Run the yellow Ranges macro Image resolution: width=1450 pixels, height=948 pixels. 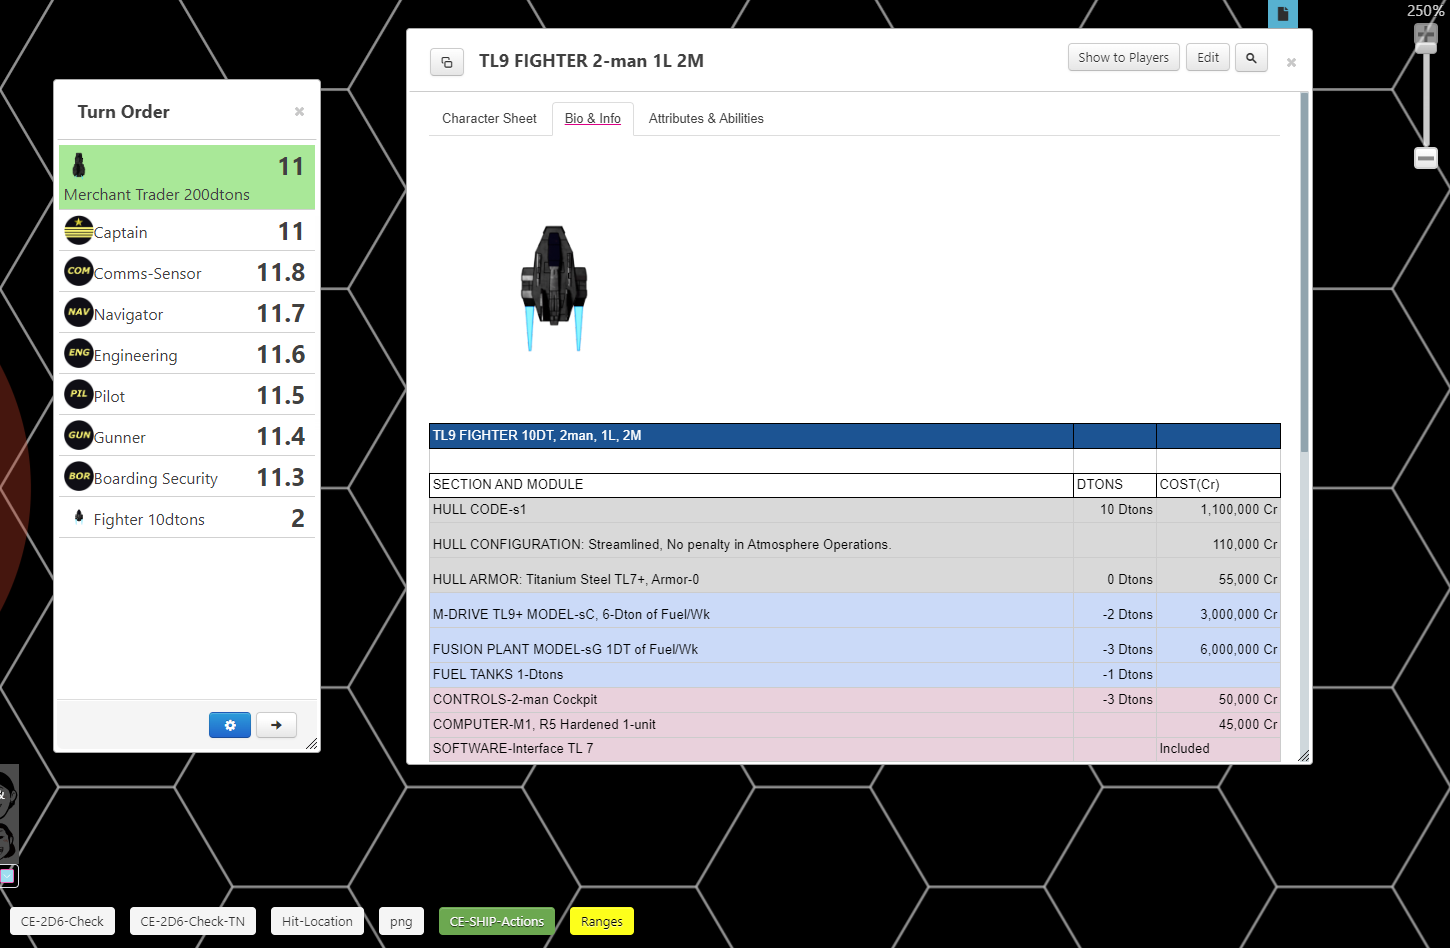pyautogui.click(x=602, y=921)
